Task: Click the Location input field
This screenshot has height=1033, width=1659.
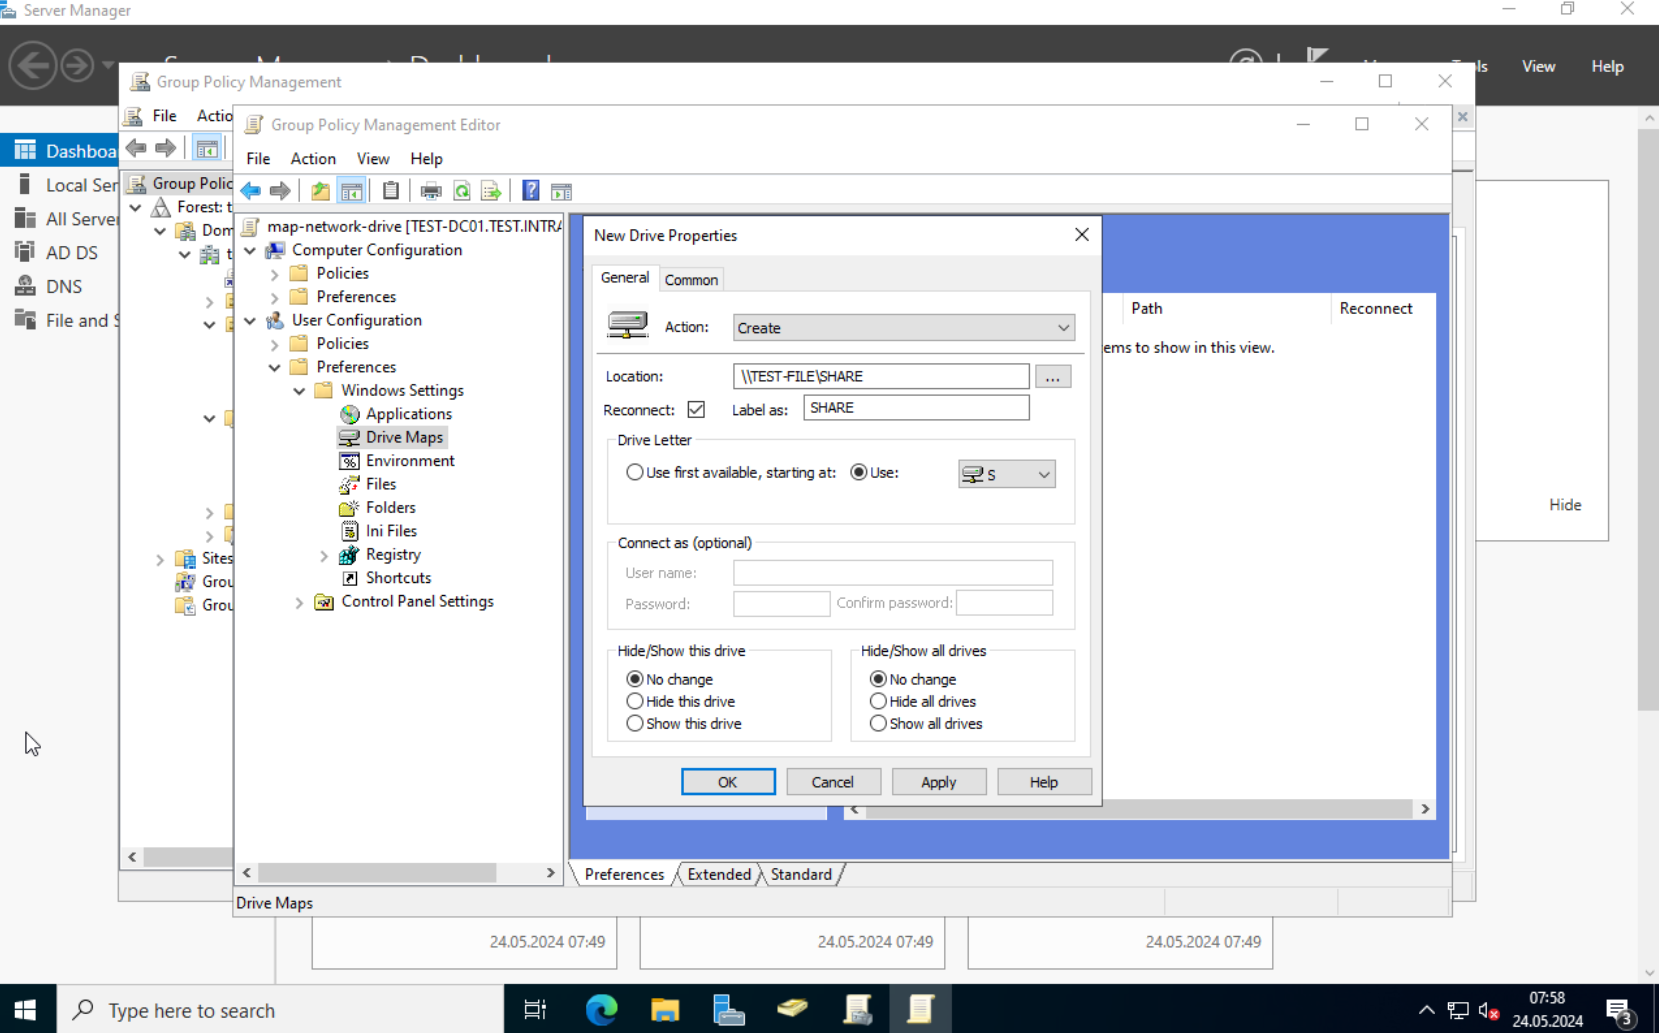Action: pyautogui.click(x=881, y=376)
